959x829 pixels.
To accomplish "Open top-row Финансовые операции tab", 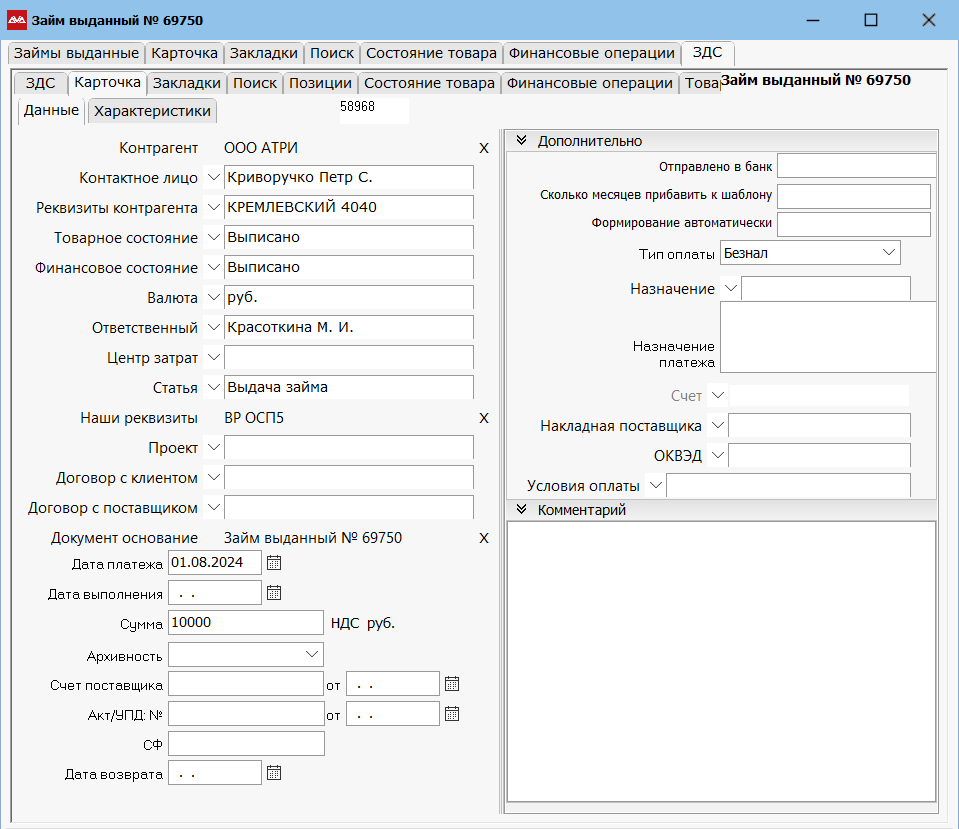I will 591,53.
